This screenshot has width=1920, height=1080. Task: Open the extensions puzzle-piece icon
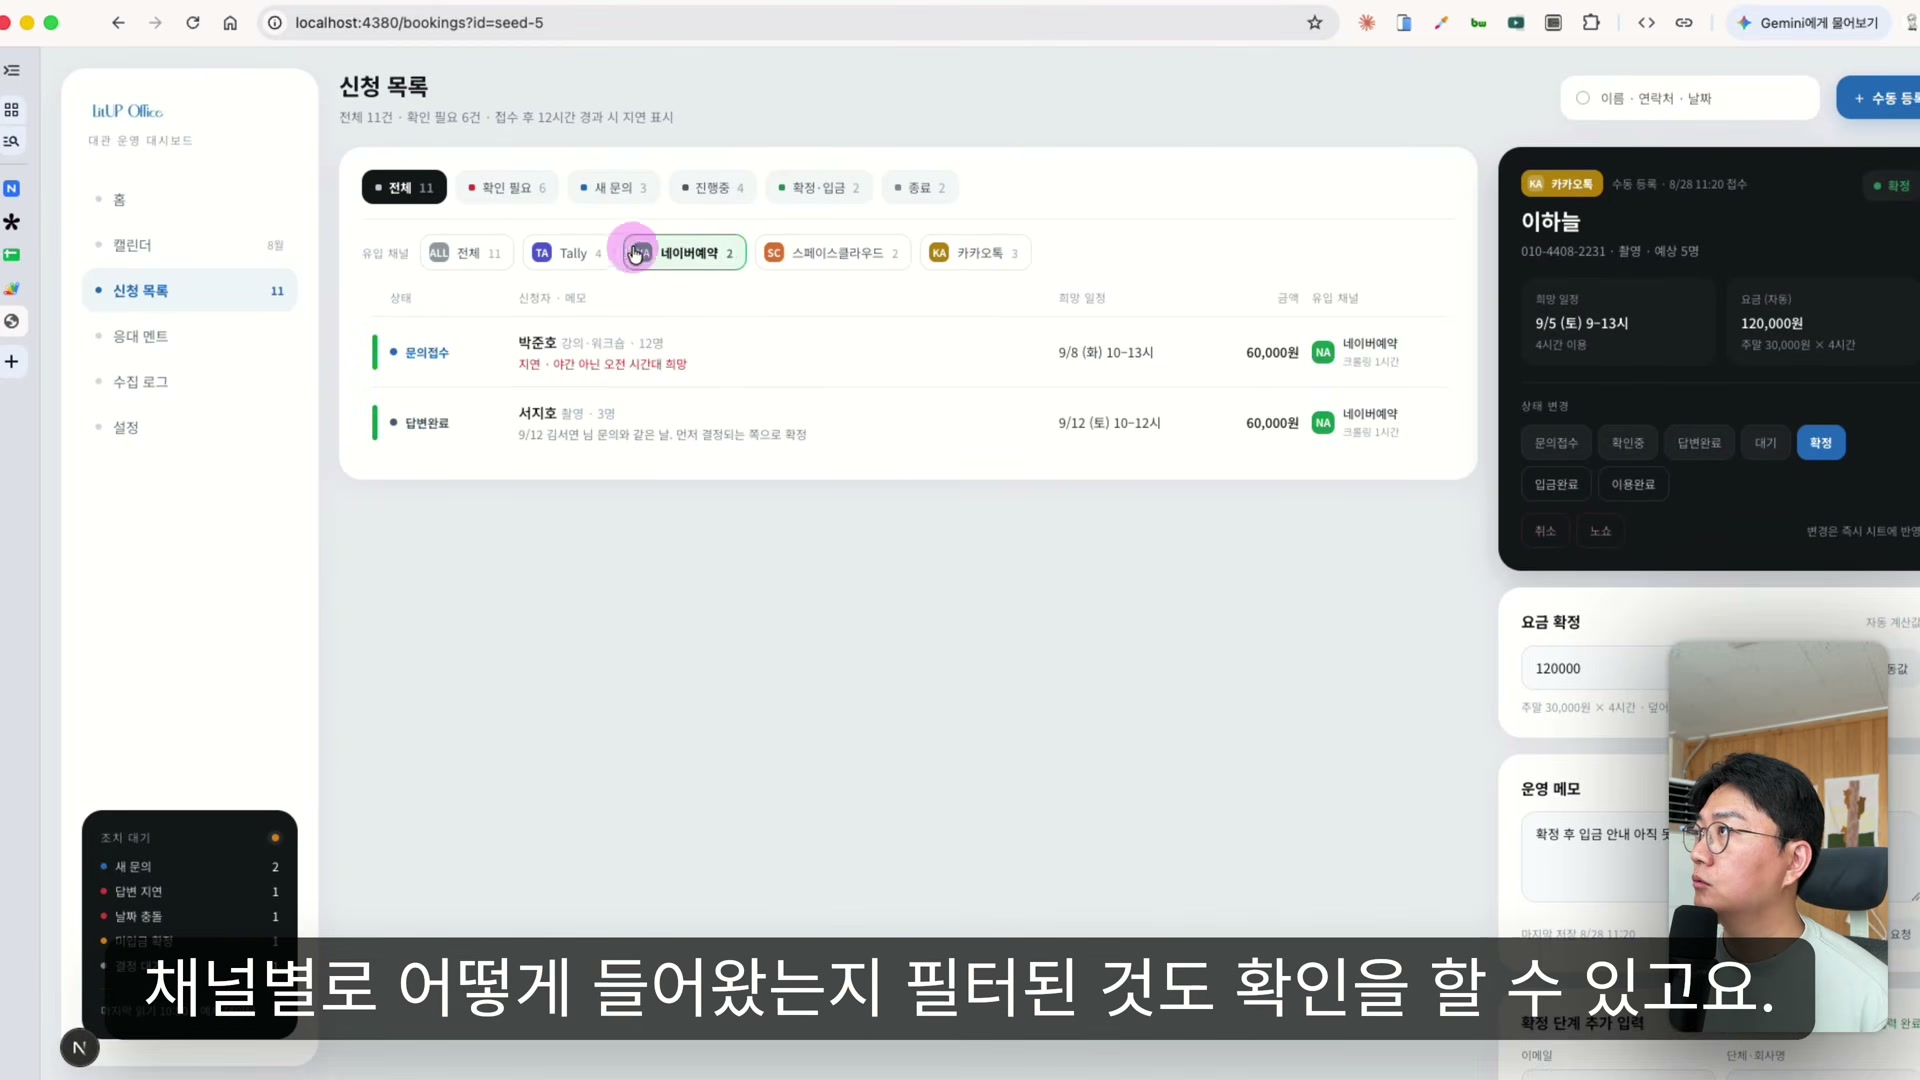pos(1591,22)
